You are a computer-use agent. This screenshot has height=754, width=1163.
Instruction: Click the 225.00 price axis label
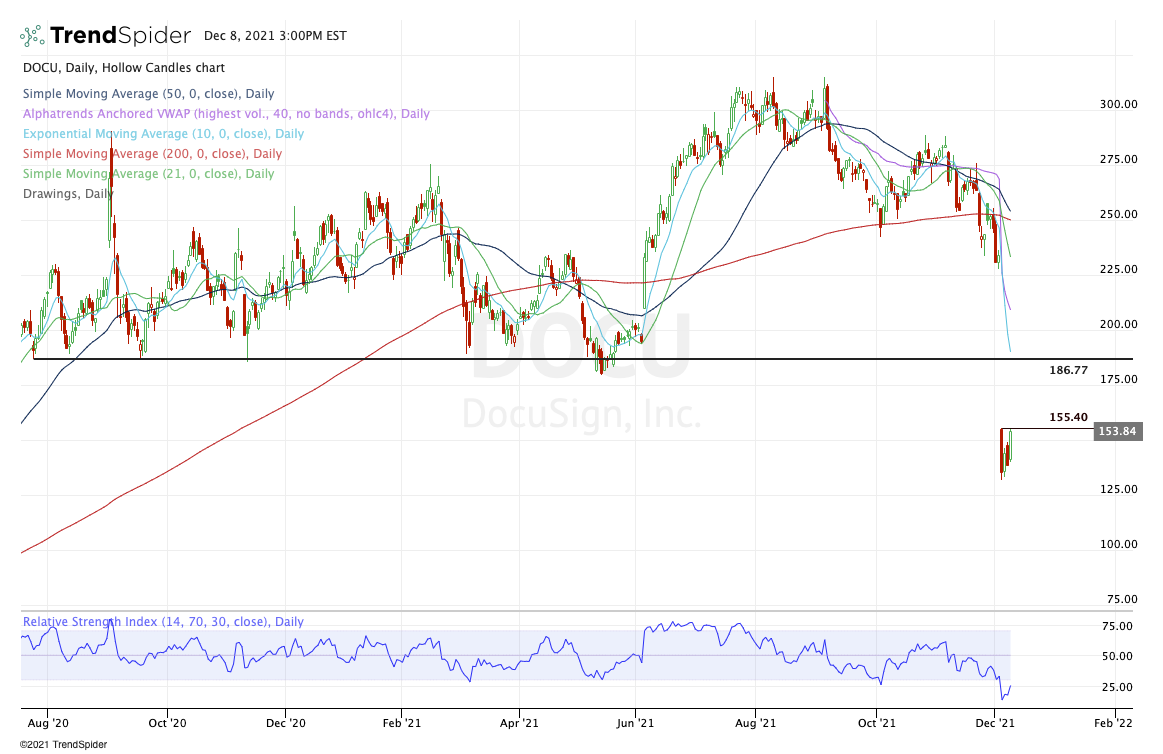pos(1118,269)
